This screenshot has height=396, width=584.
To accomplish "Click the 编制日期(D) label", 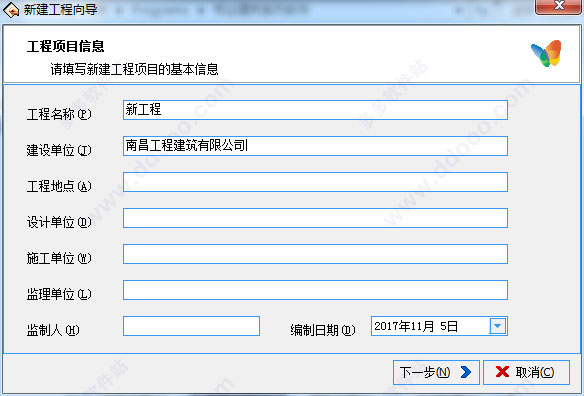I will point(323,330).
